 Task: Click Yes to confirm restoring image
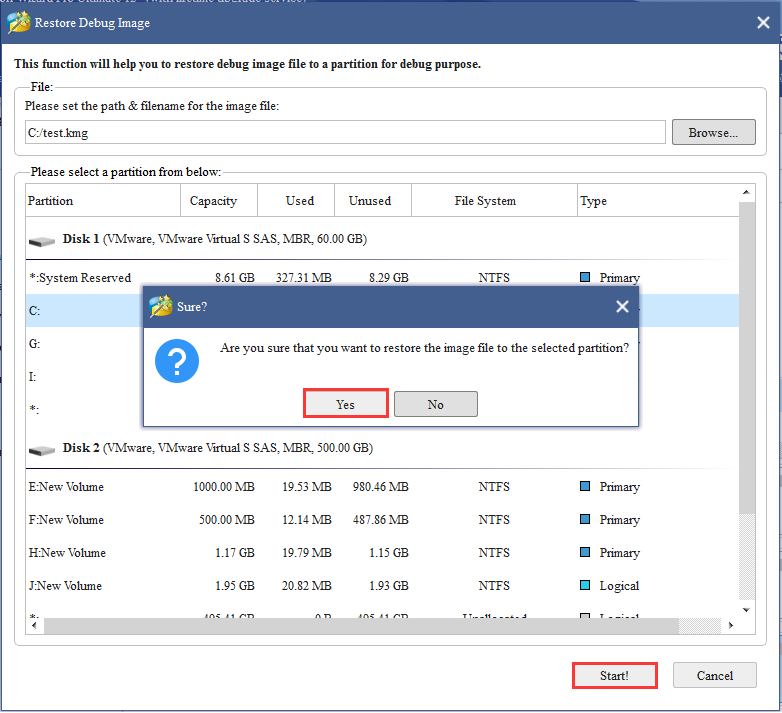pos(345,404)
